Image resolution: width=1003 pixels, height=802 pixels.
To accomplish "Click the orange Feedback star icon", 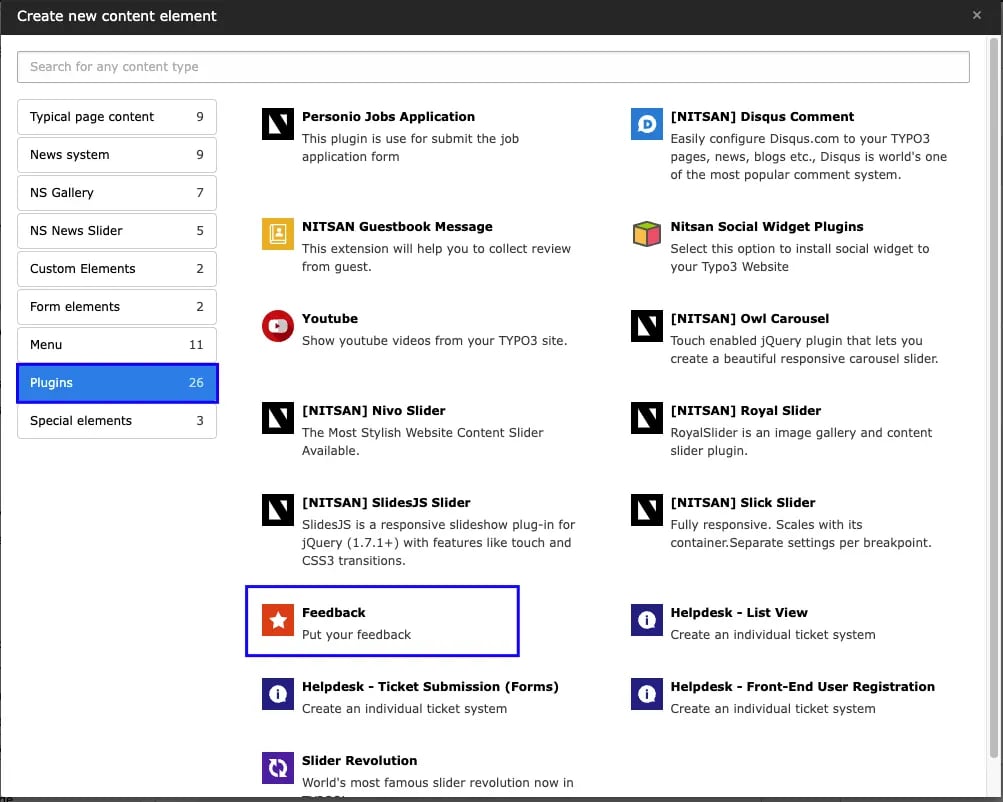I will coord(278,620).
